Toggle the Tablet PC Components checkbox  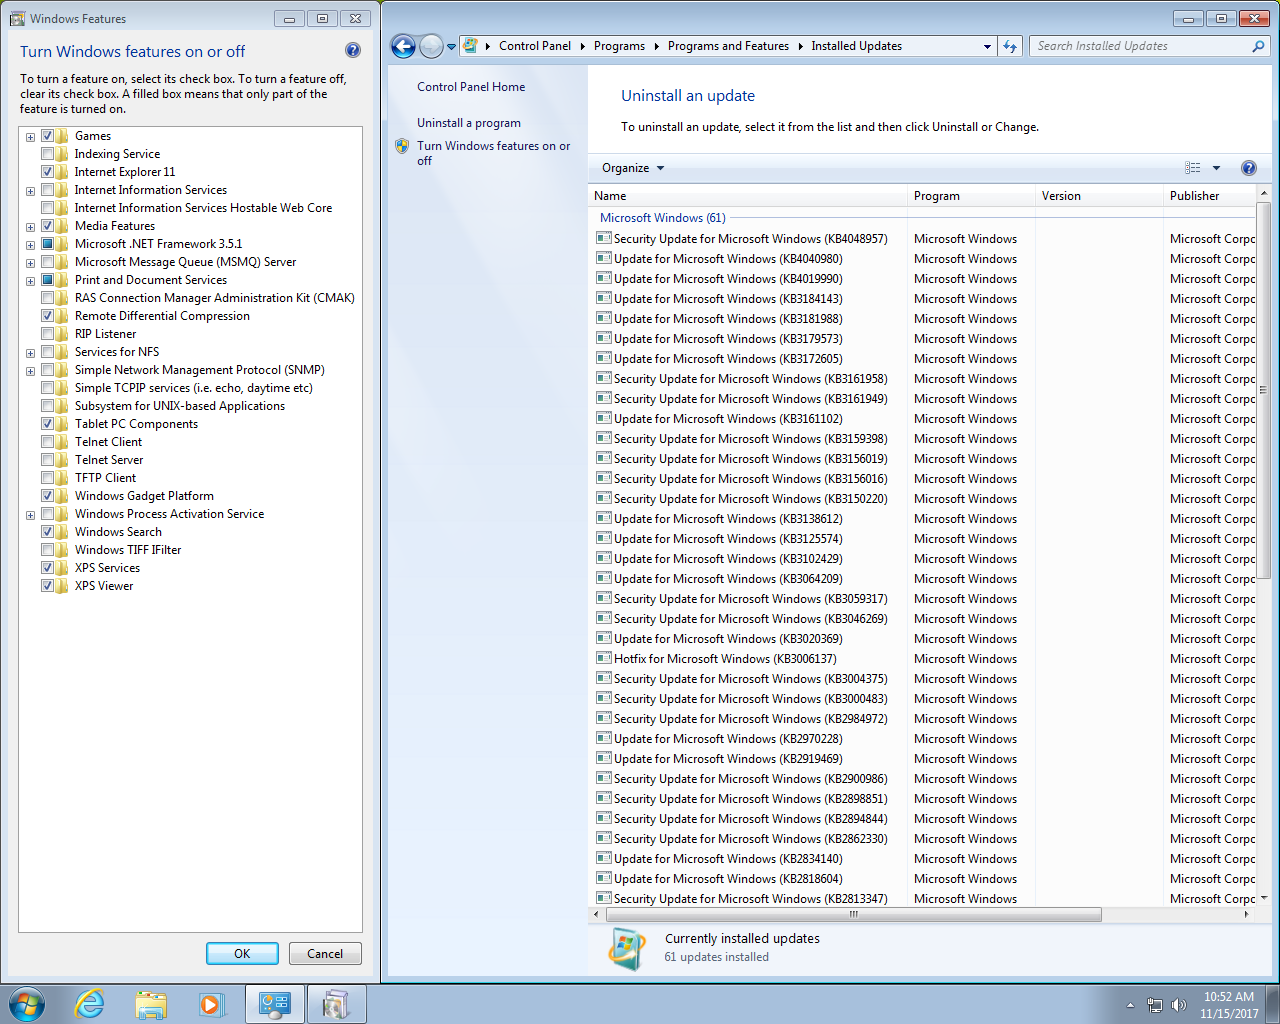pos(47,424)
